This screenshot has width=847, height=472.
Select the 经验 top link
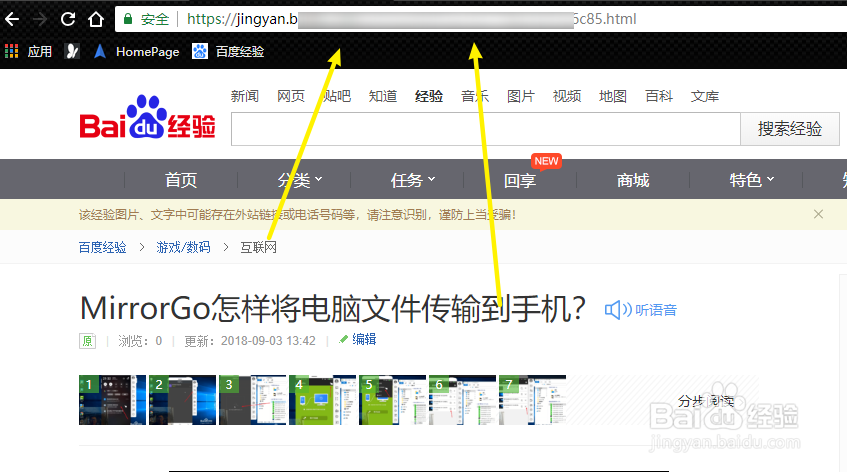pos(429,96)
